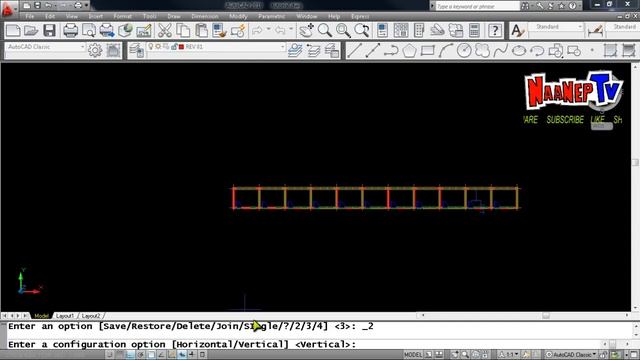Click the Publish icon
Screen dimensions: 640x360
click(107, 31)
